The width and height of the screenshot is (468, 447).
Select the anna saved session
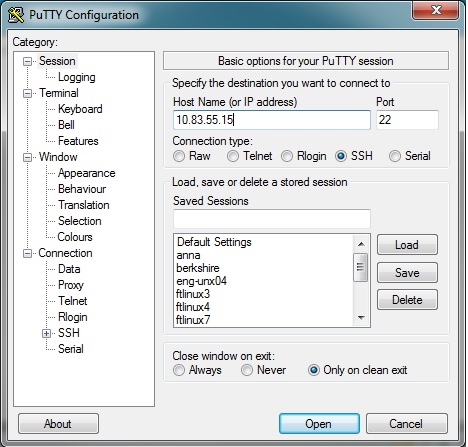point(264,255)
